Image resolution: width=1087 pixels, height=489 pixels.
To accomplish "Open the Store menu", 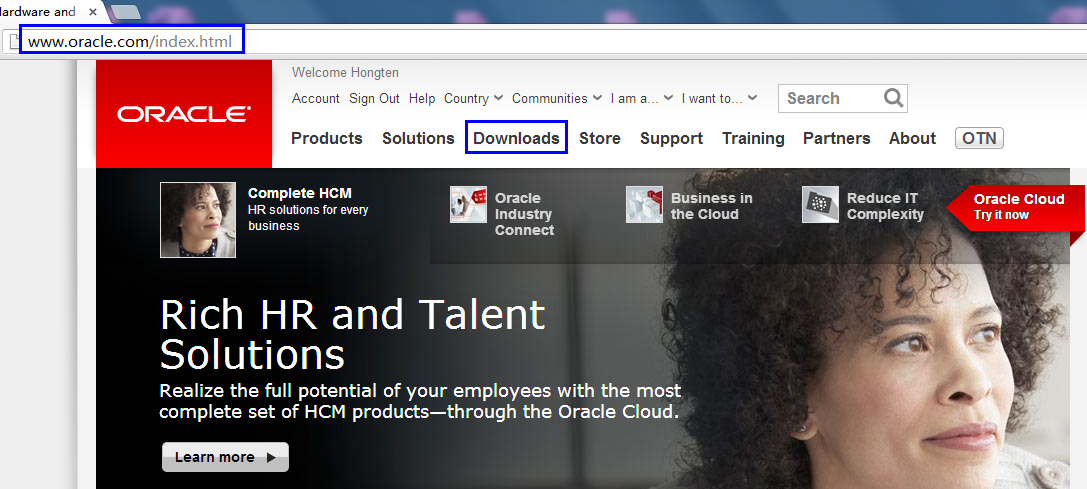I will pyautogui.click(x=600, y=138).
